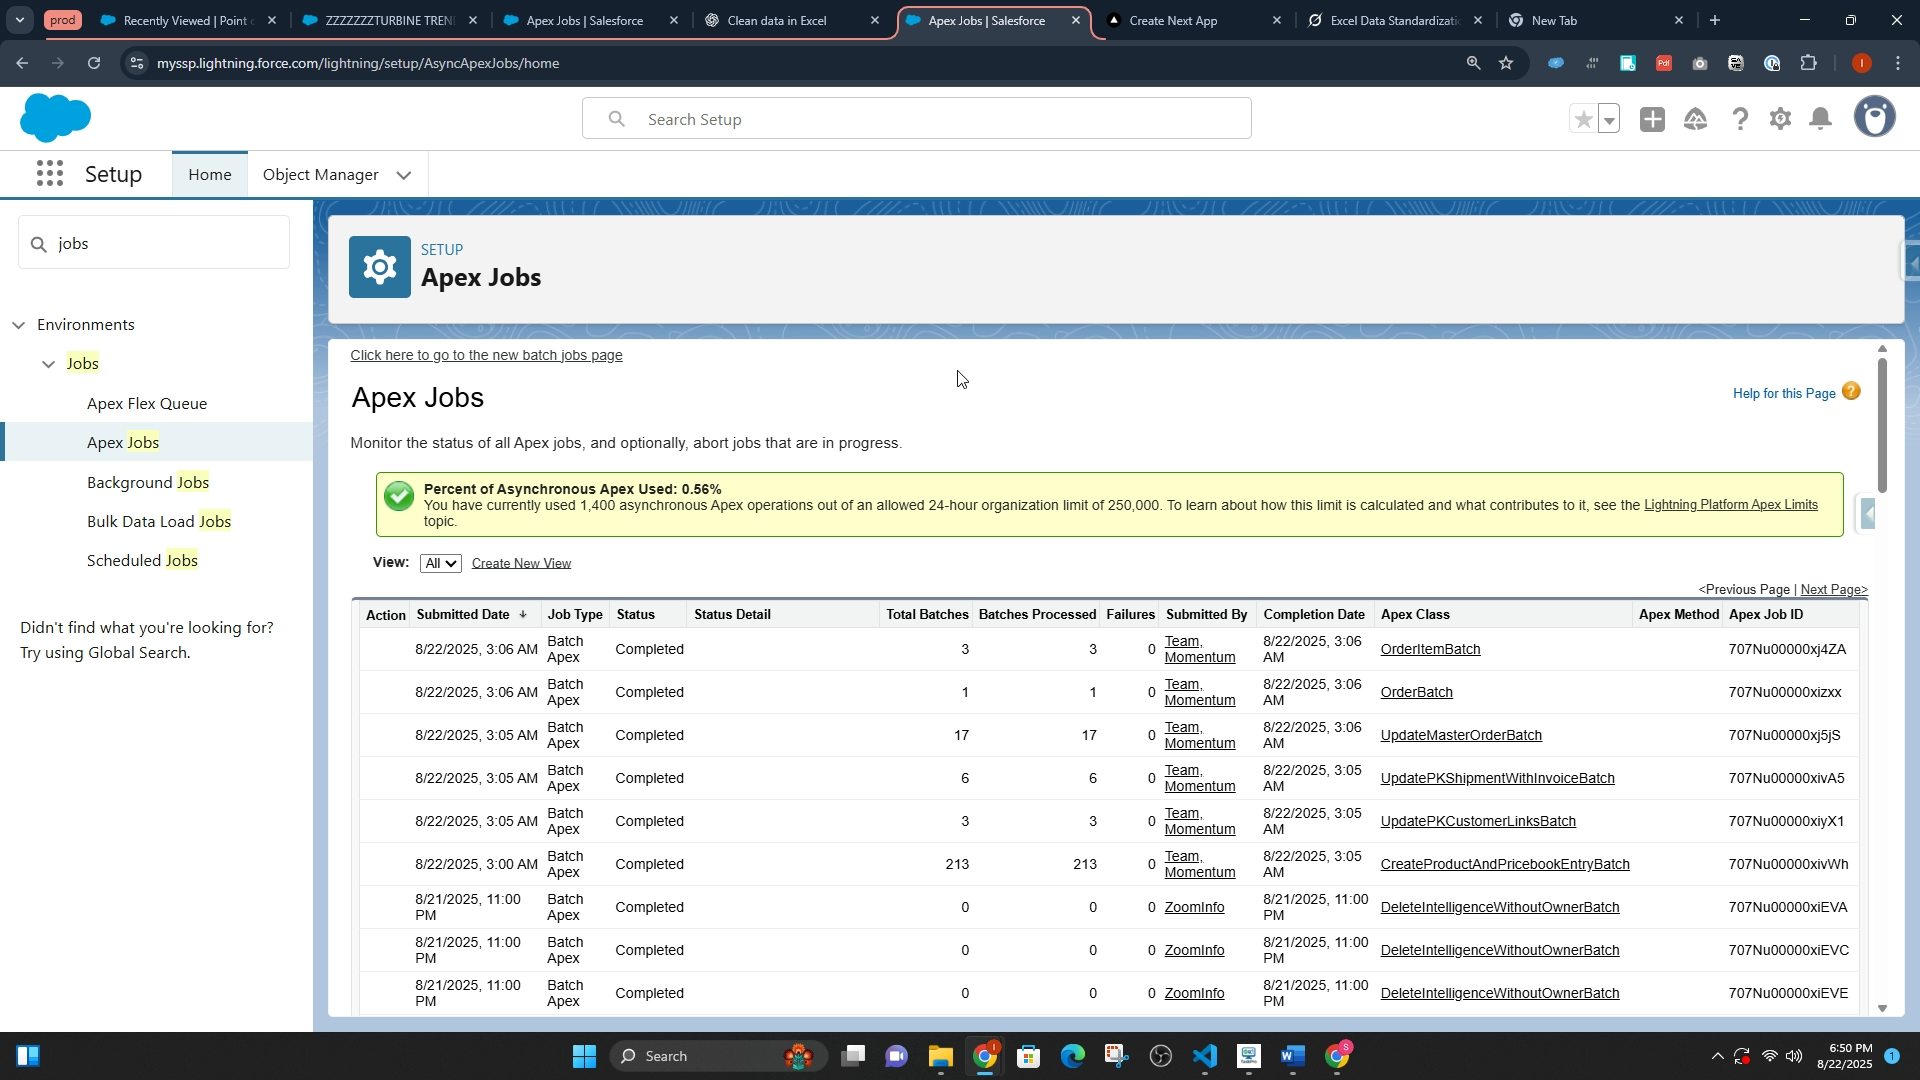The height and width of the screenshot is (1080, 1920).
Task: Open the Trailhead guidance center icon
Action: [x=1695, y=120]
